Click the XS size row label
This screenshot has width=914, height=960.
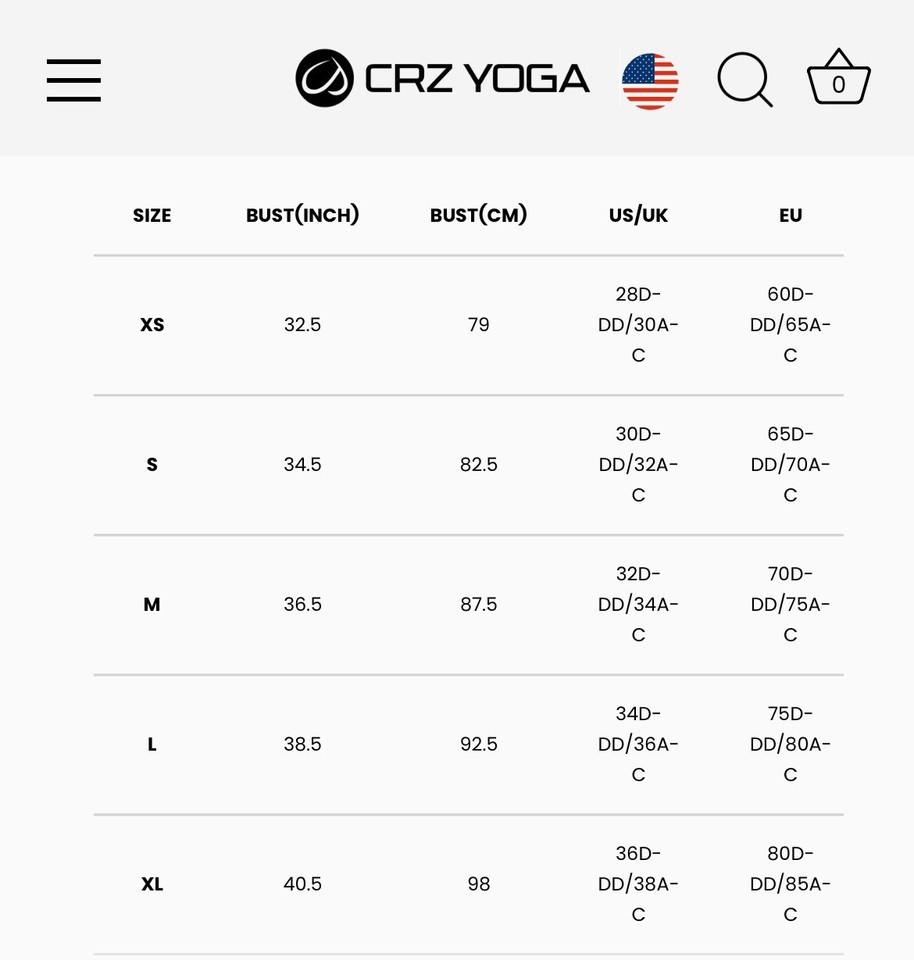[x=152, y=324]
